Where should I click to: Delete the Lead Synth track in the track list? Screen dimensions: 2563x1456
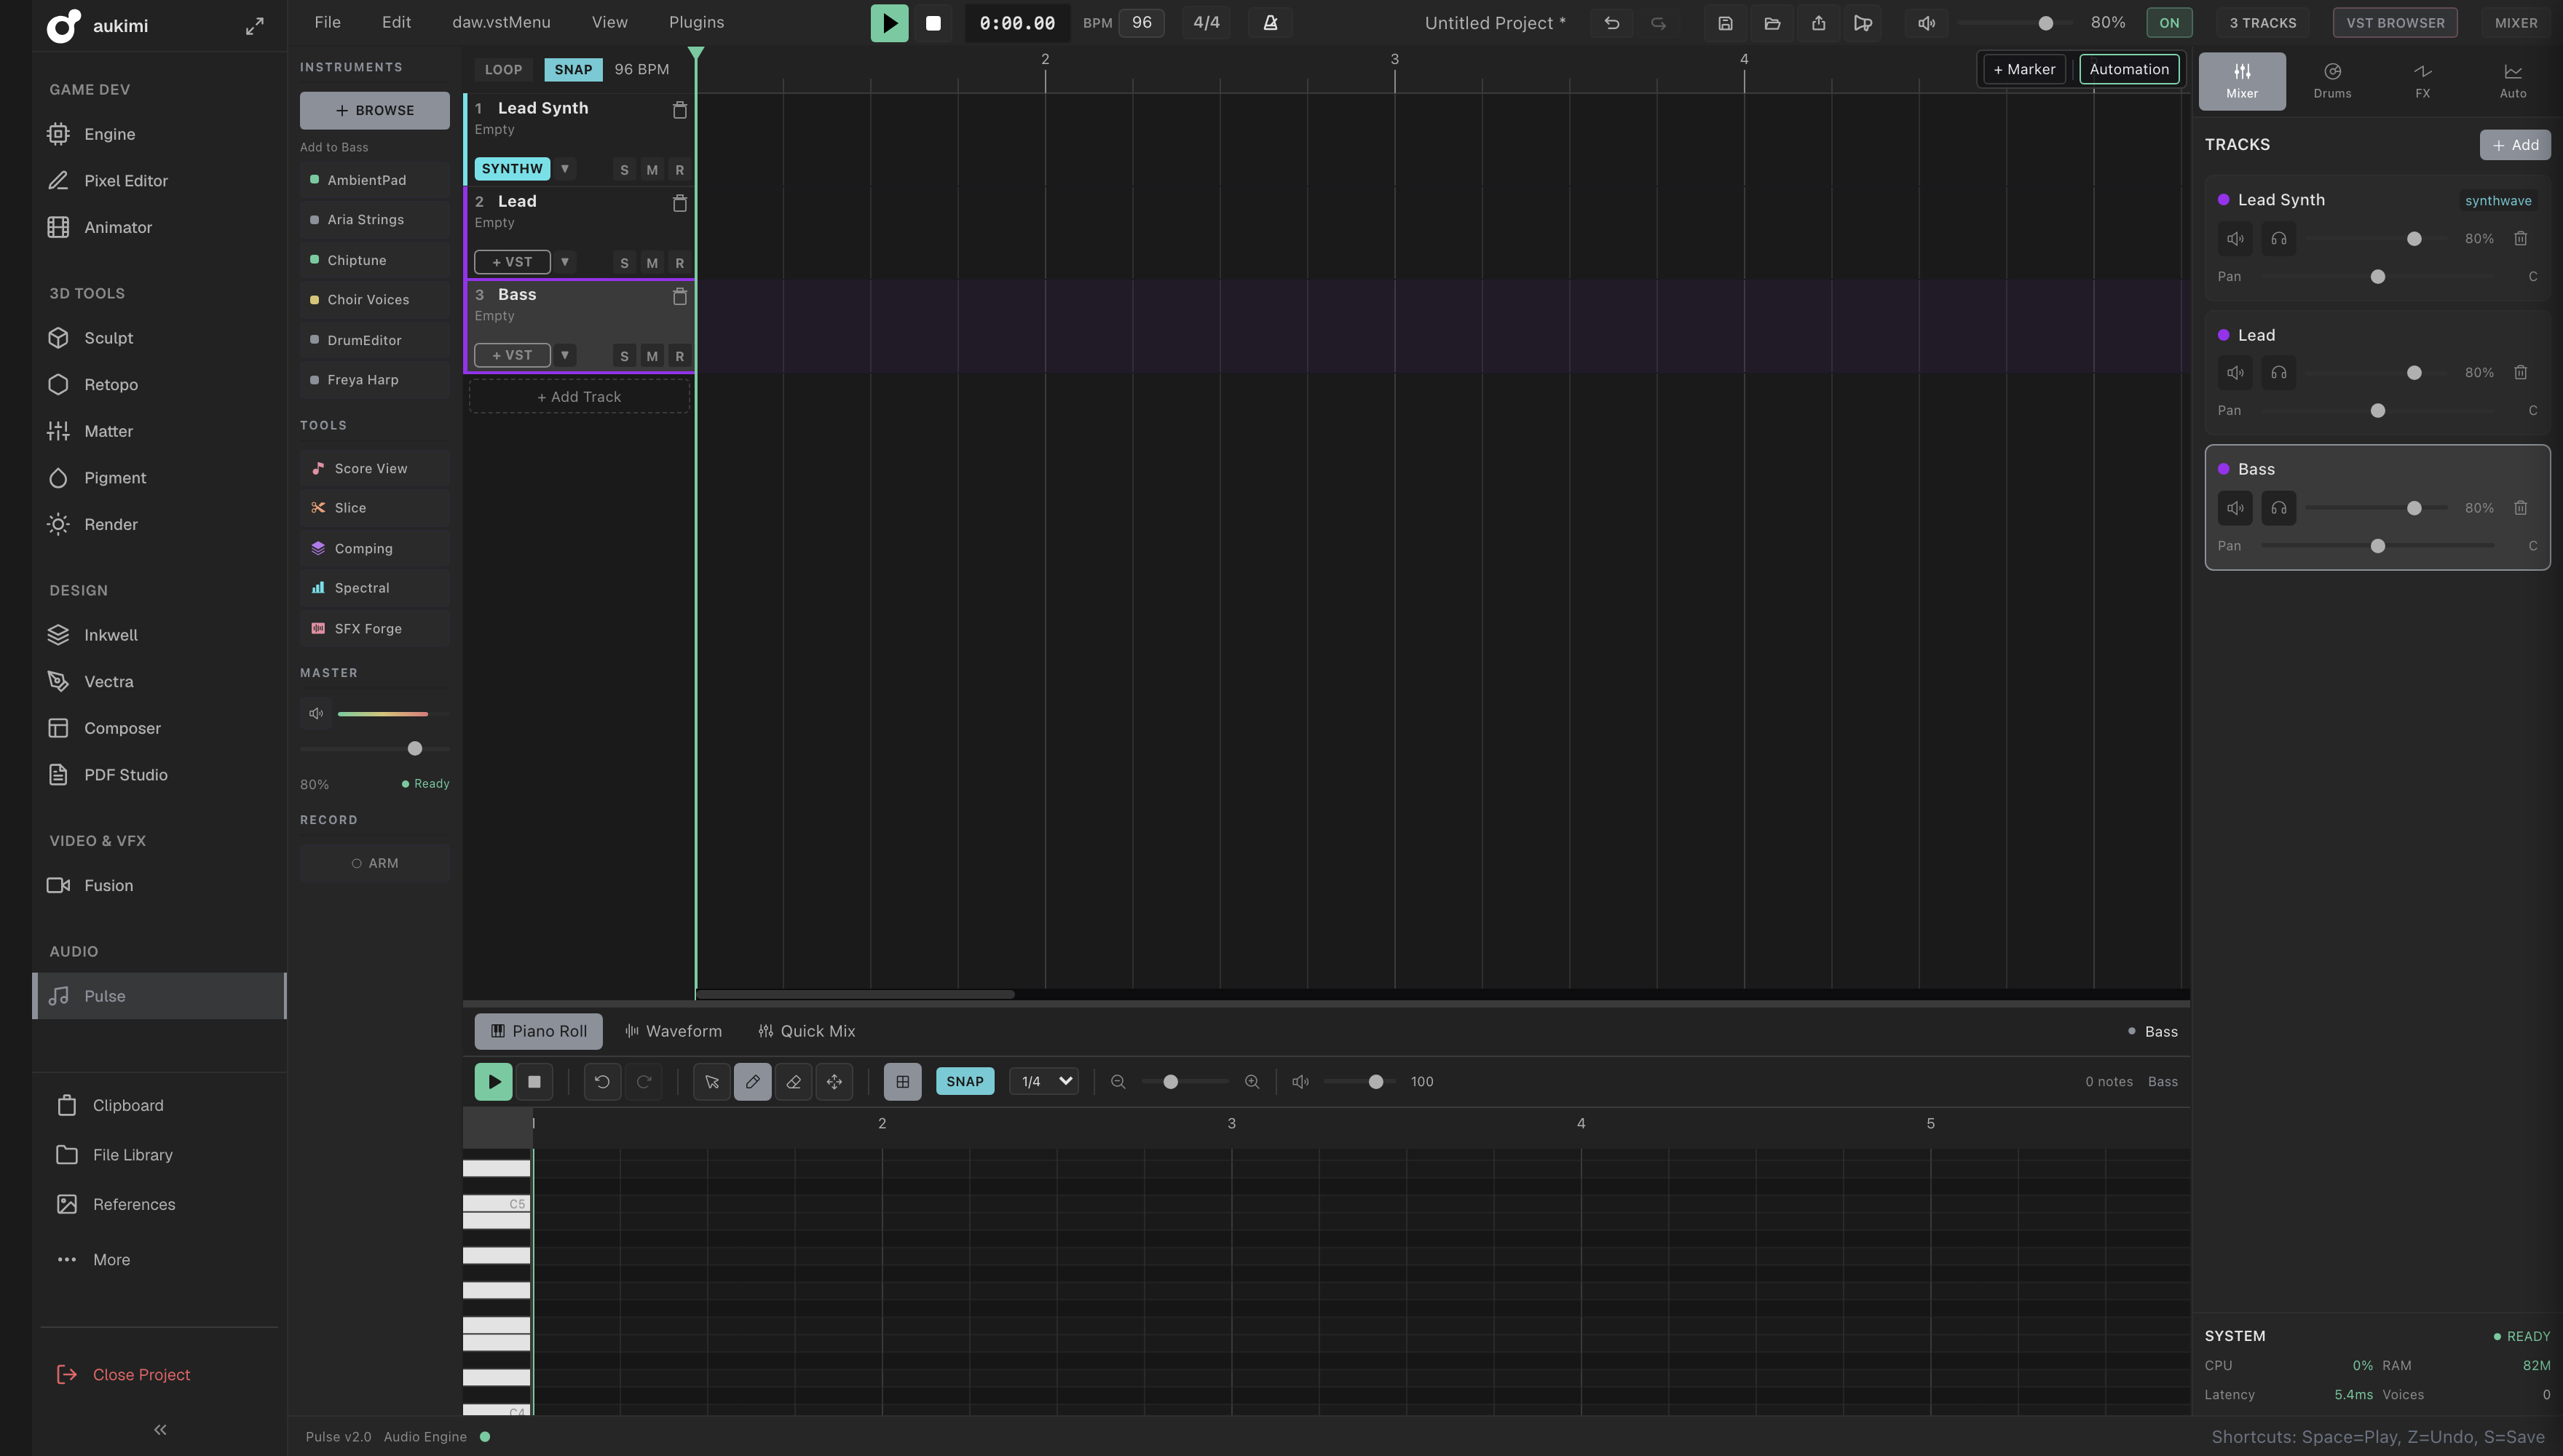pos(680,110)
